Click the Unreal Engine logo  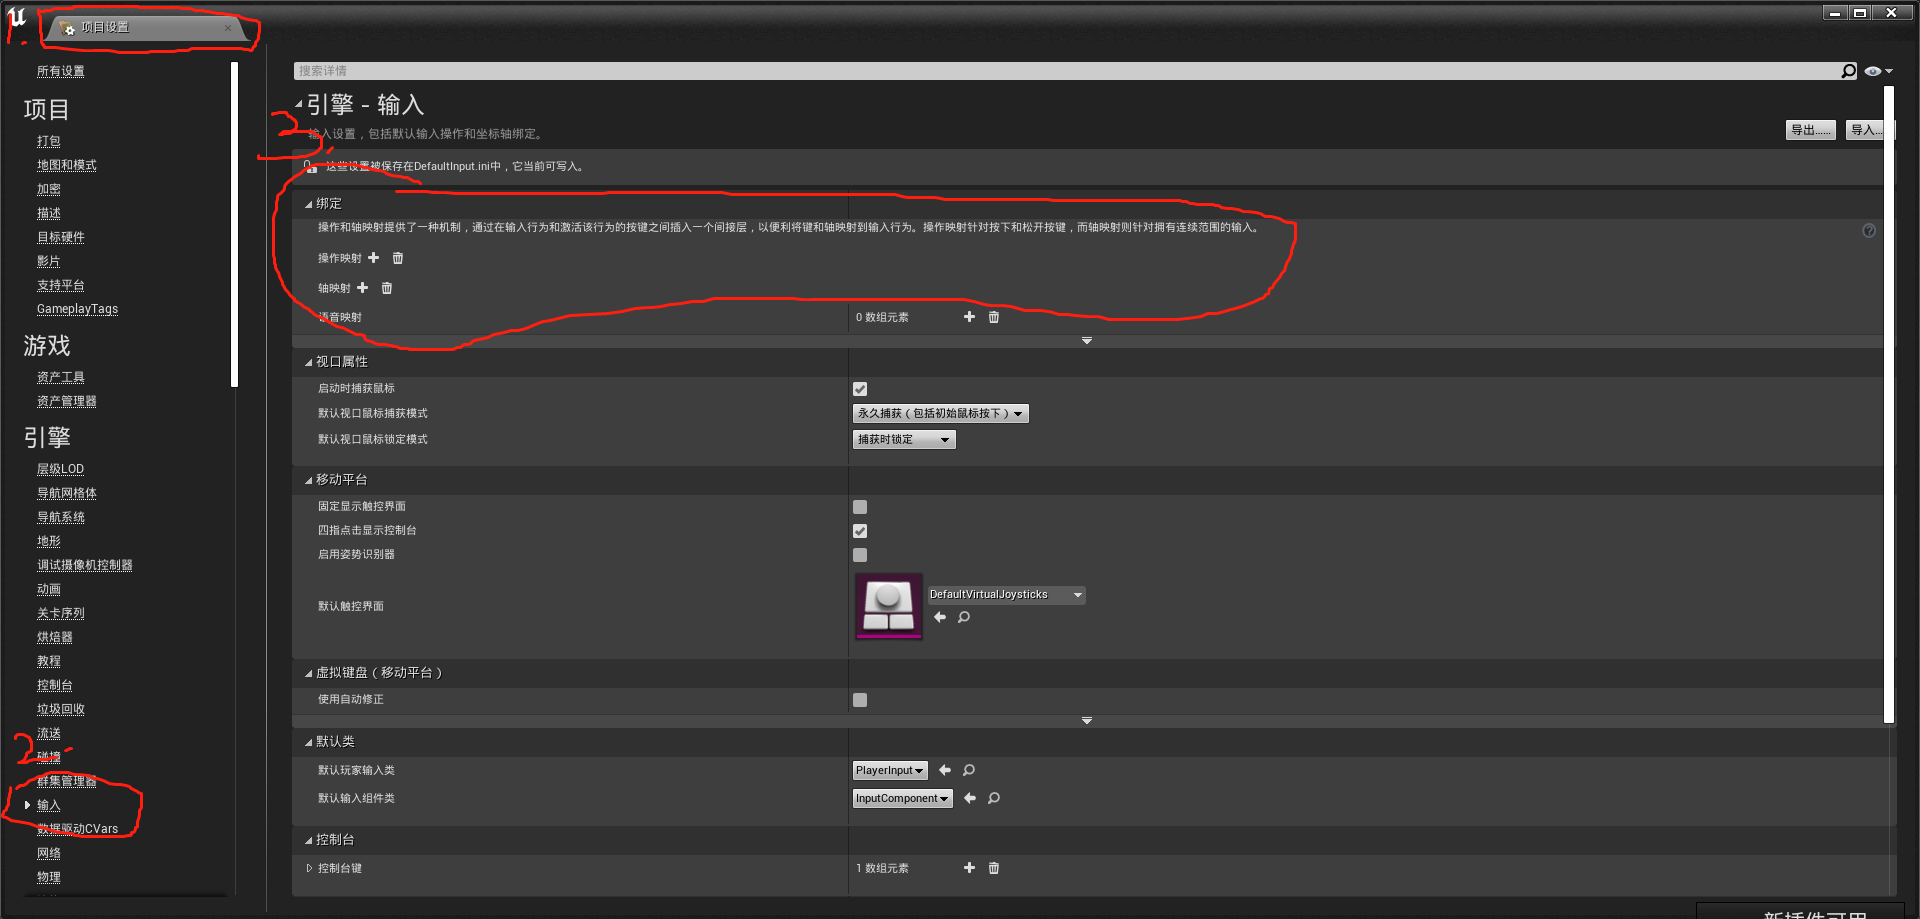pyautogui.click(x=17, y=18)
